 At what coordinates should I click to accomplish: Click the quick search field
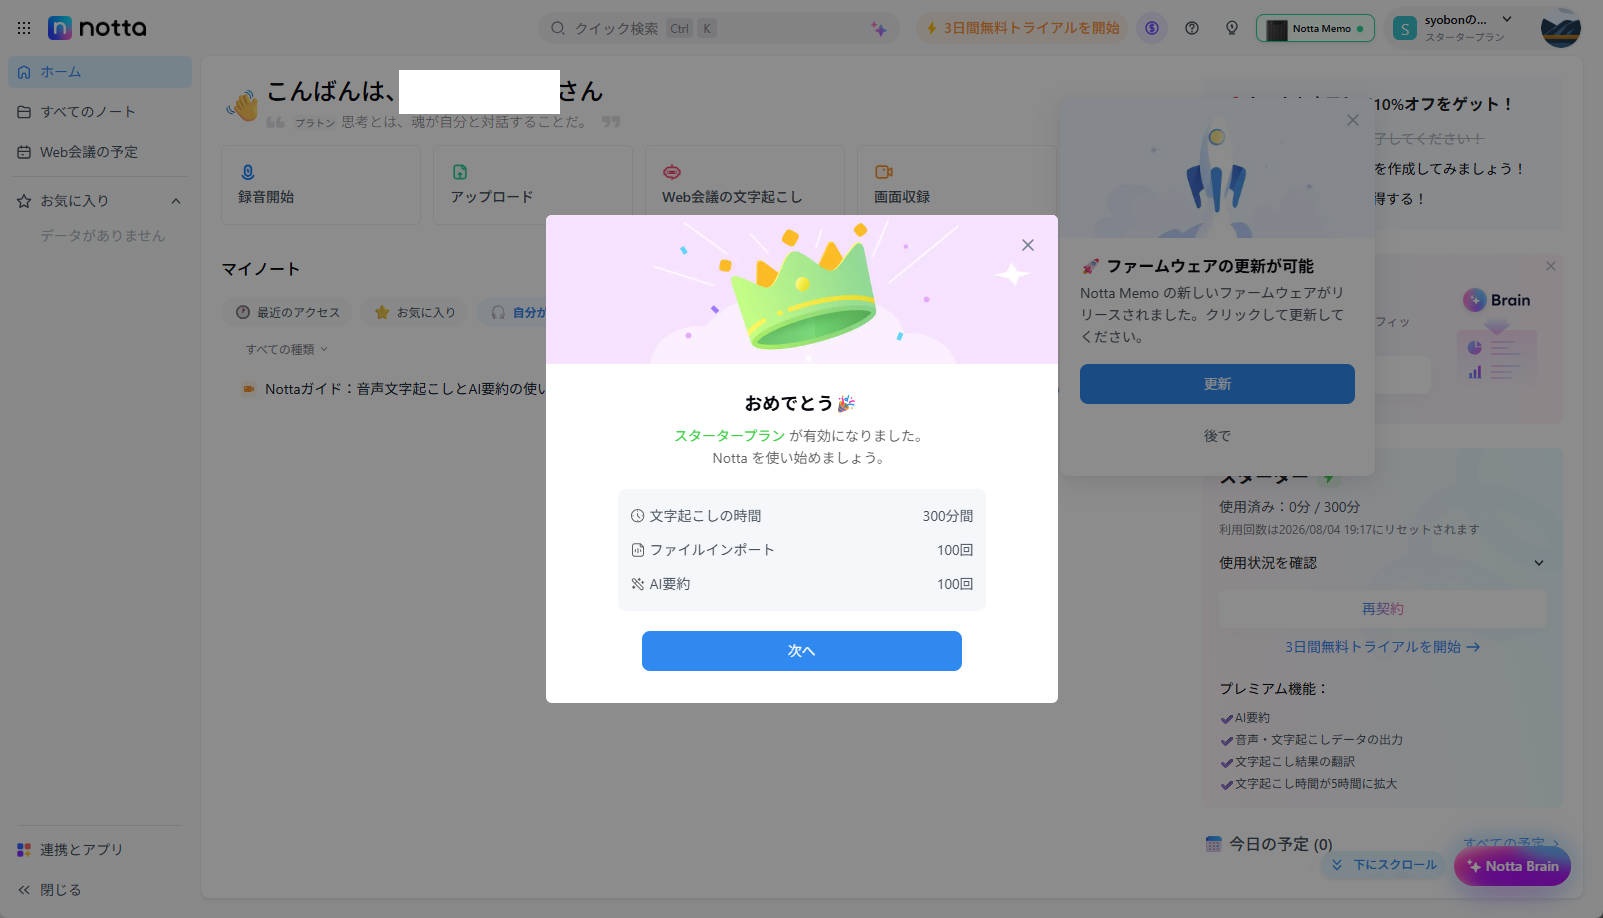pos(720,28)
